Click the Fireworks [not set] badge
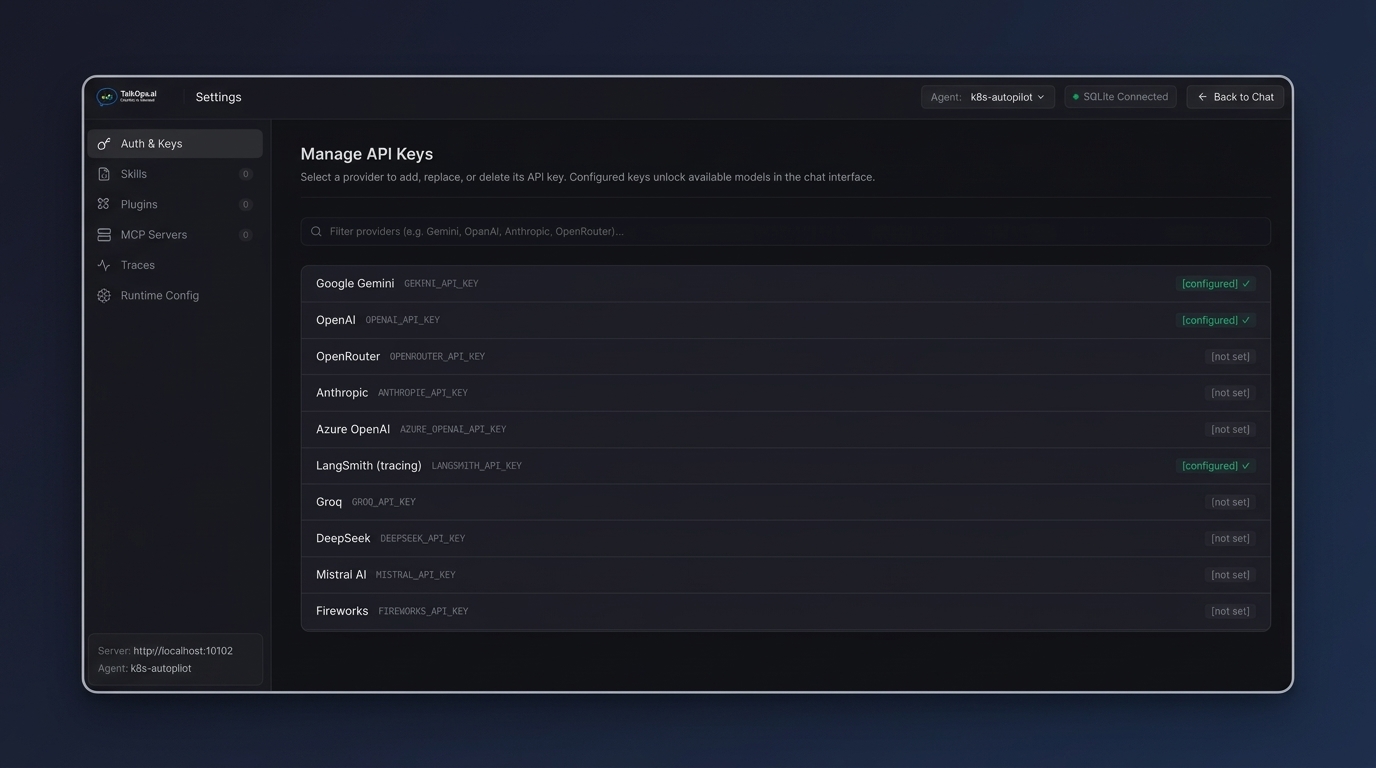Screen dimensions: 1376x768 1230,611
